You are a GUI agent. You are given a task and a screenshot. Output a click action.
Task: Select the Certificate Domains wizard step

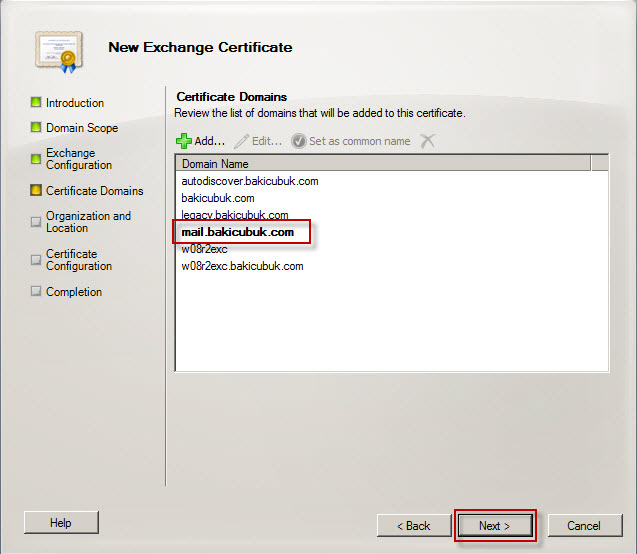(x=95, y=191)
